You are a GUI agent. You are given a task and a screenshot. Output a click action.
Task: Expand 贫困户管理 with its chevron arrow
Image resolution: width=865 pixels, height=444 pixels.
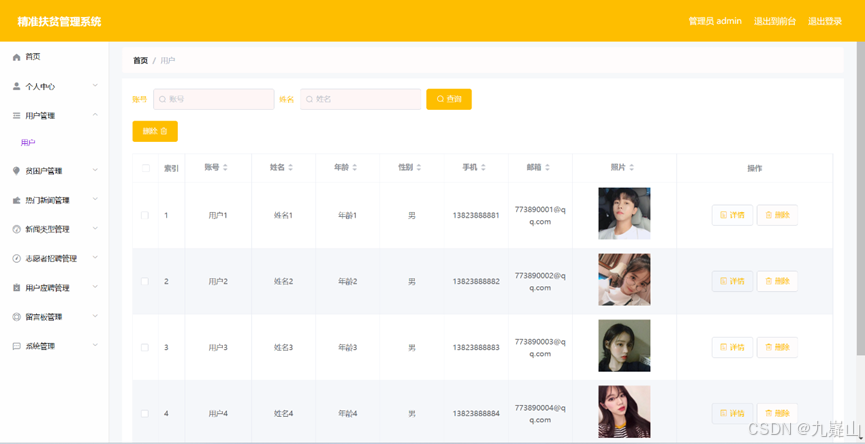(95, 170)
